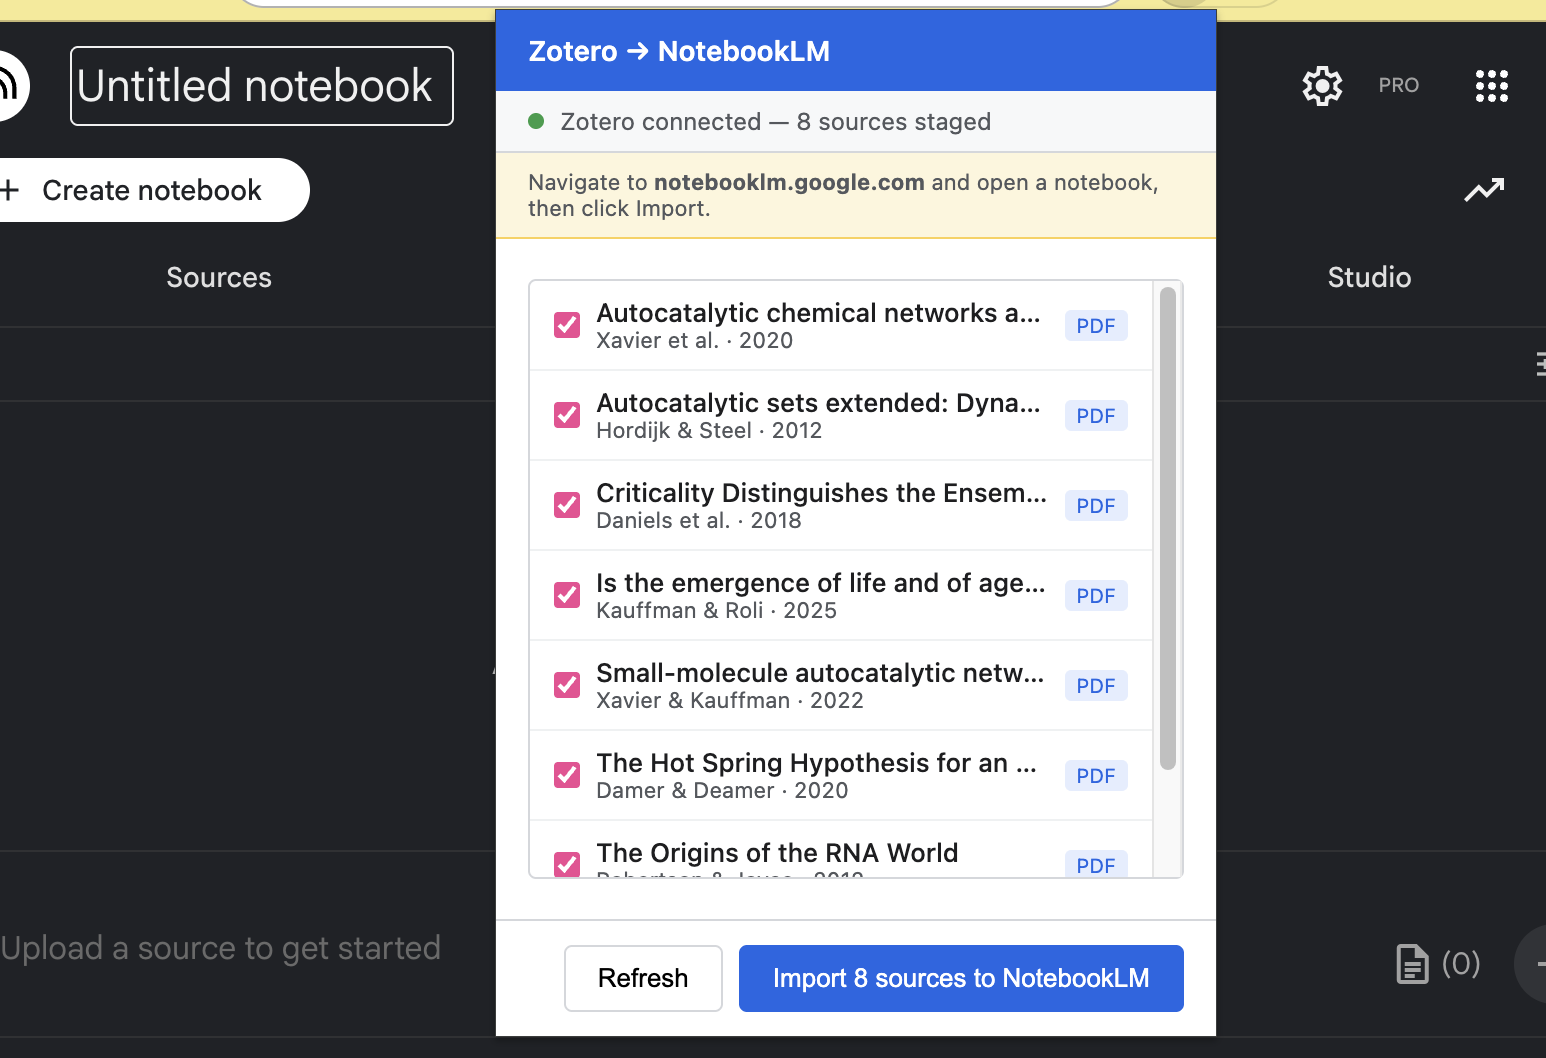Screen dimensions: 1546x1058
Task: Open the PDF for Hot Spring Hypothesis
Action: (x=1096, y=775)
